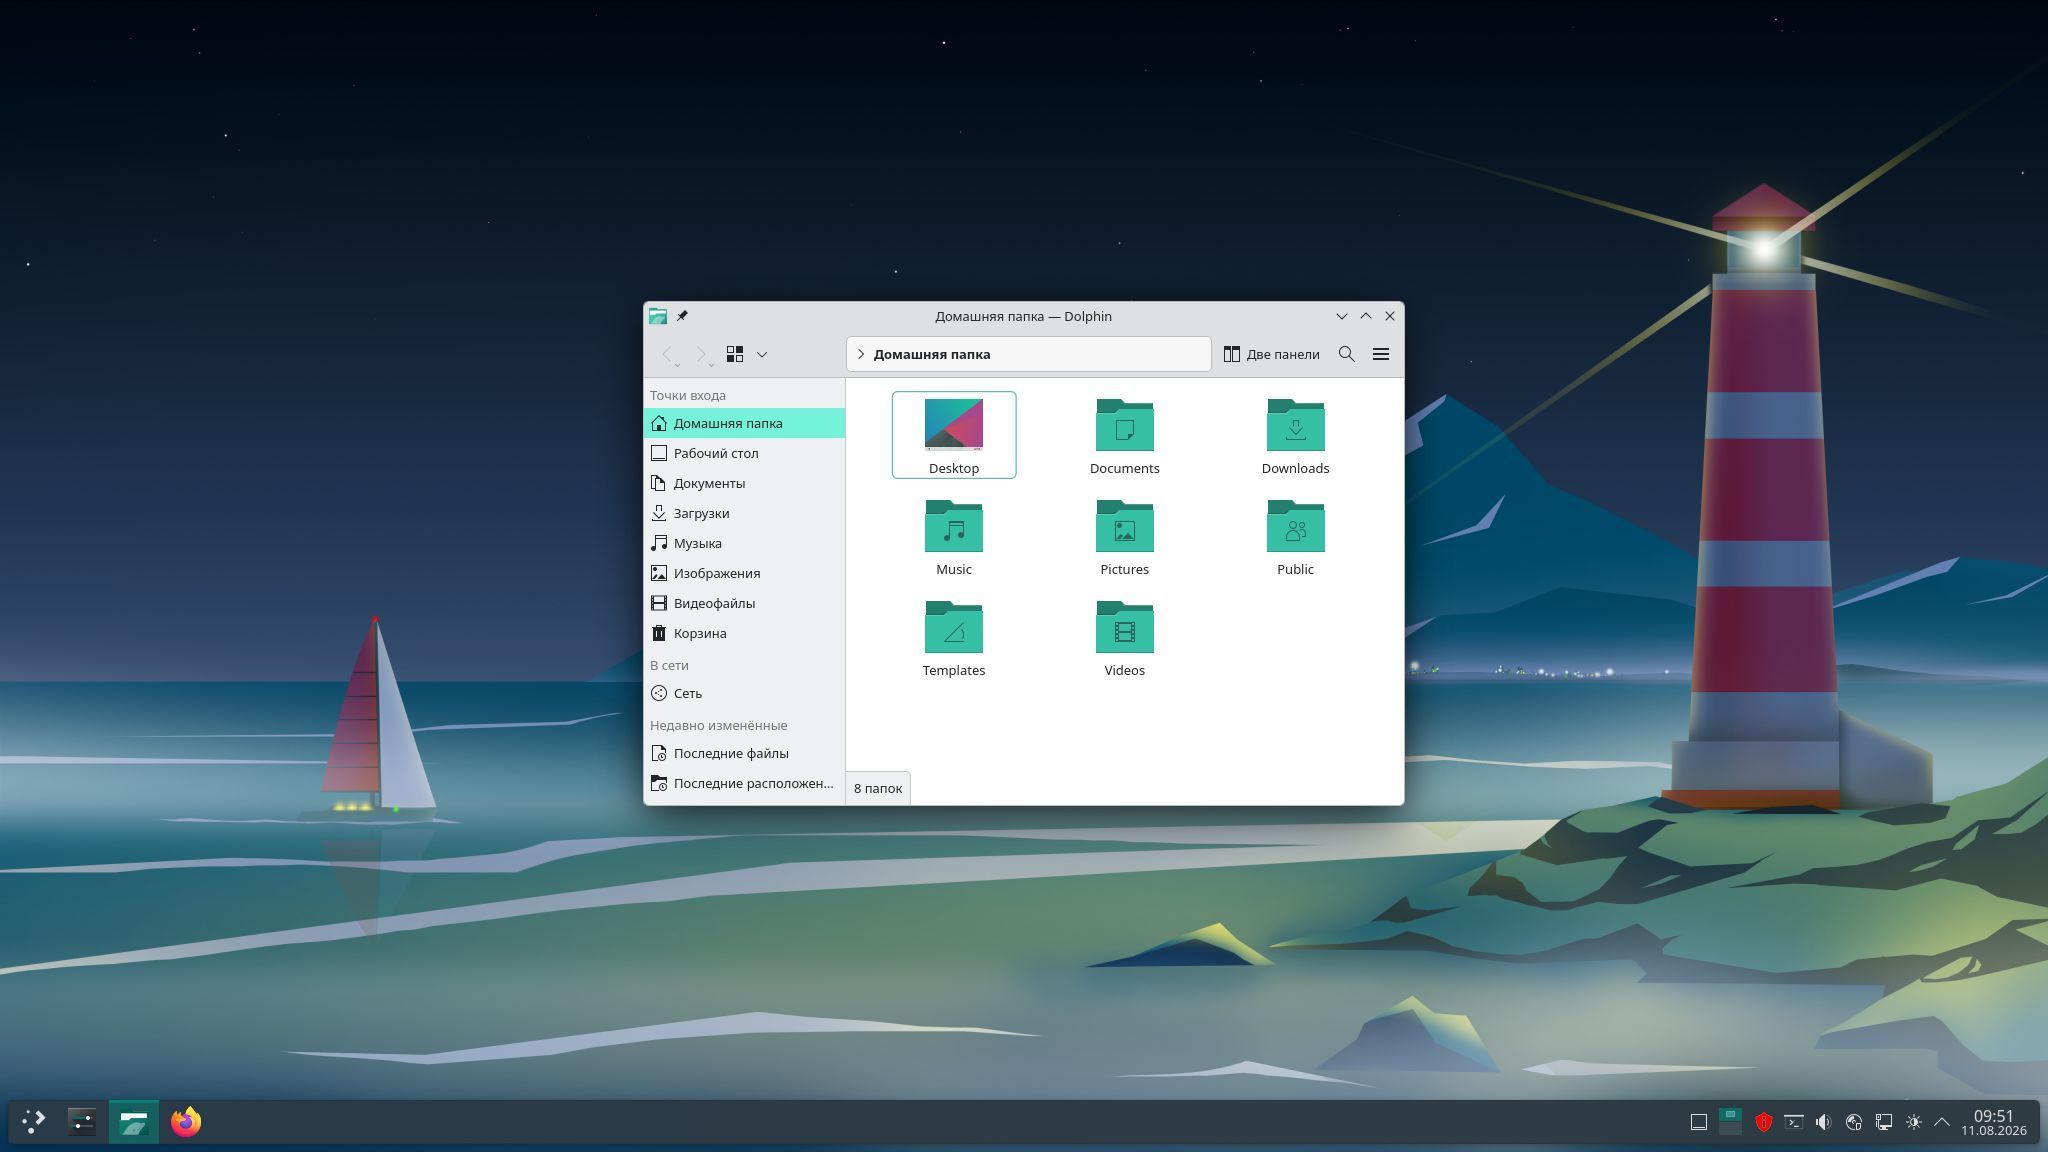
Task: Open the view mode dropdown arrow
Action: pos(762,354)
